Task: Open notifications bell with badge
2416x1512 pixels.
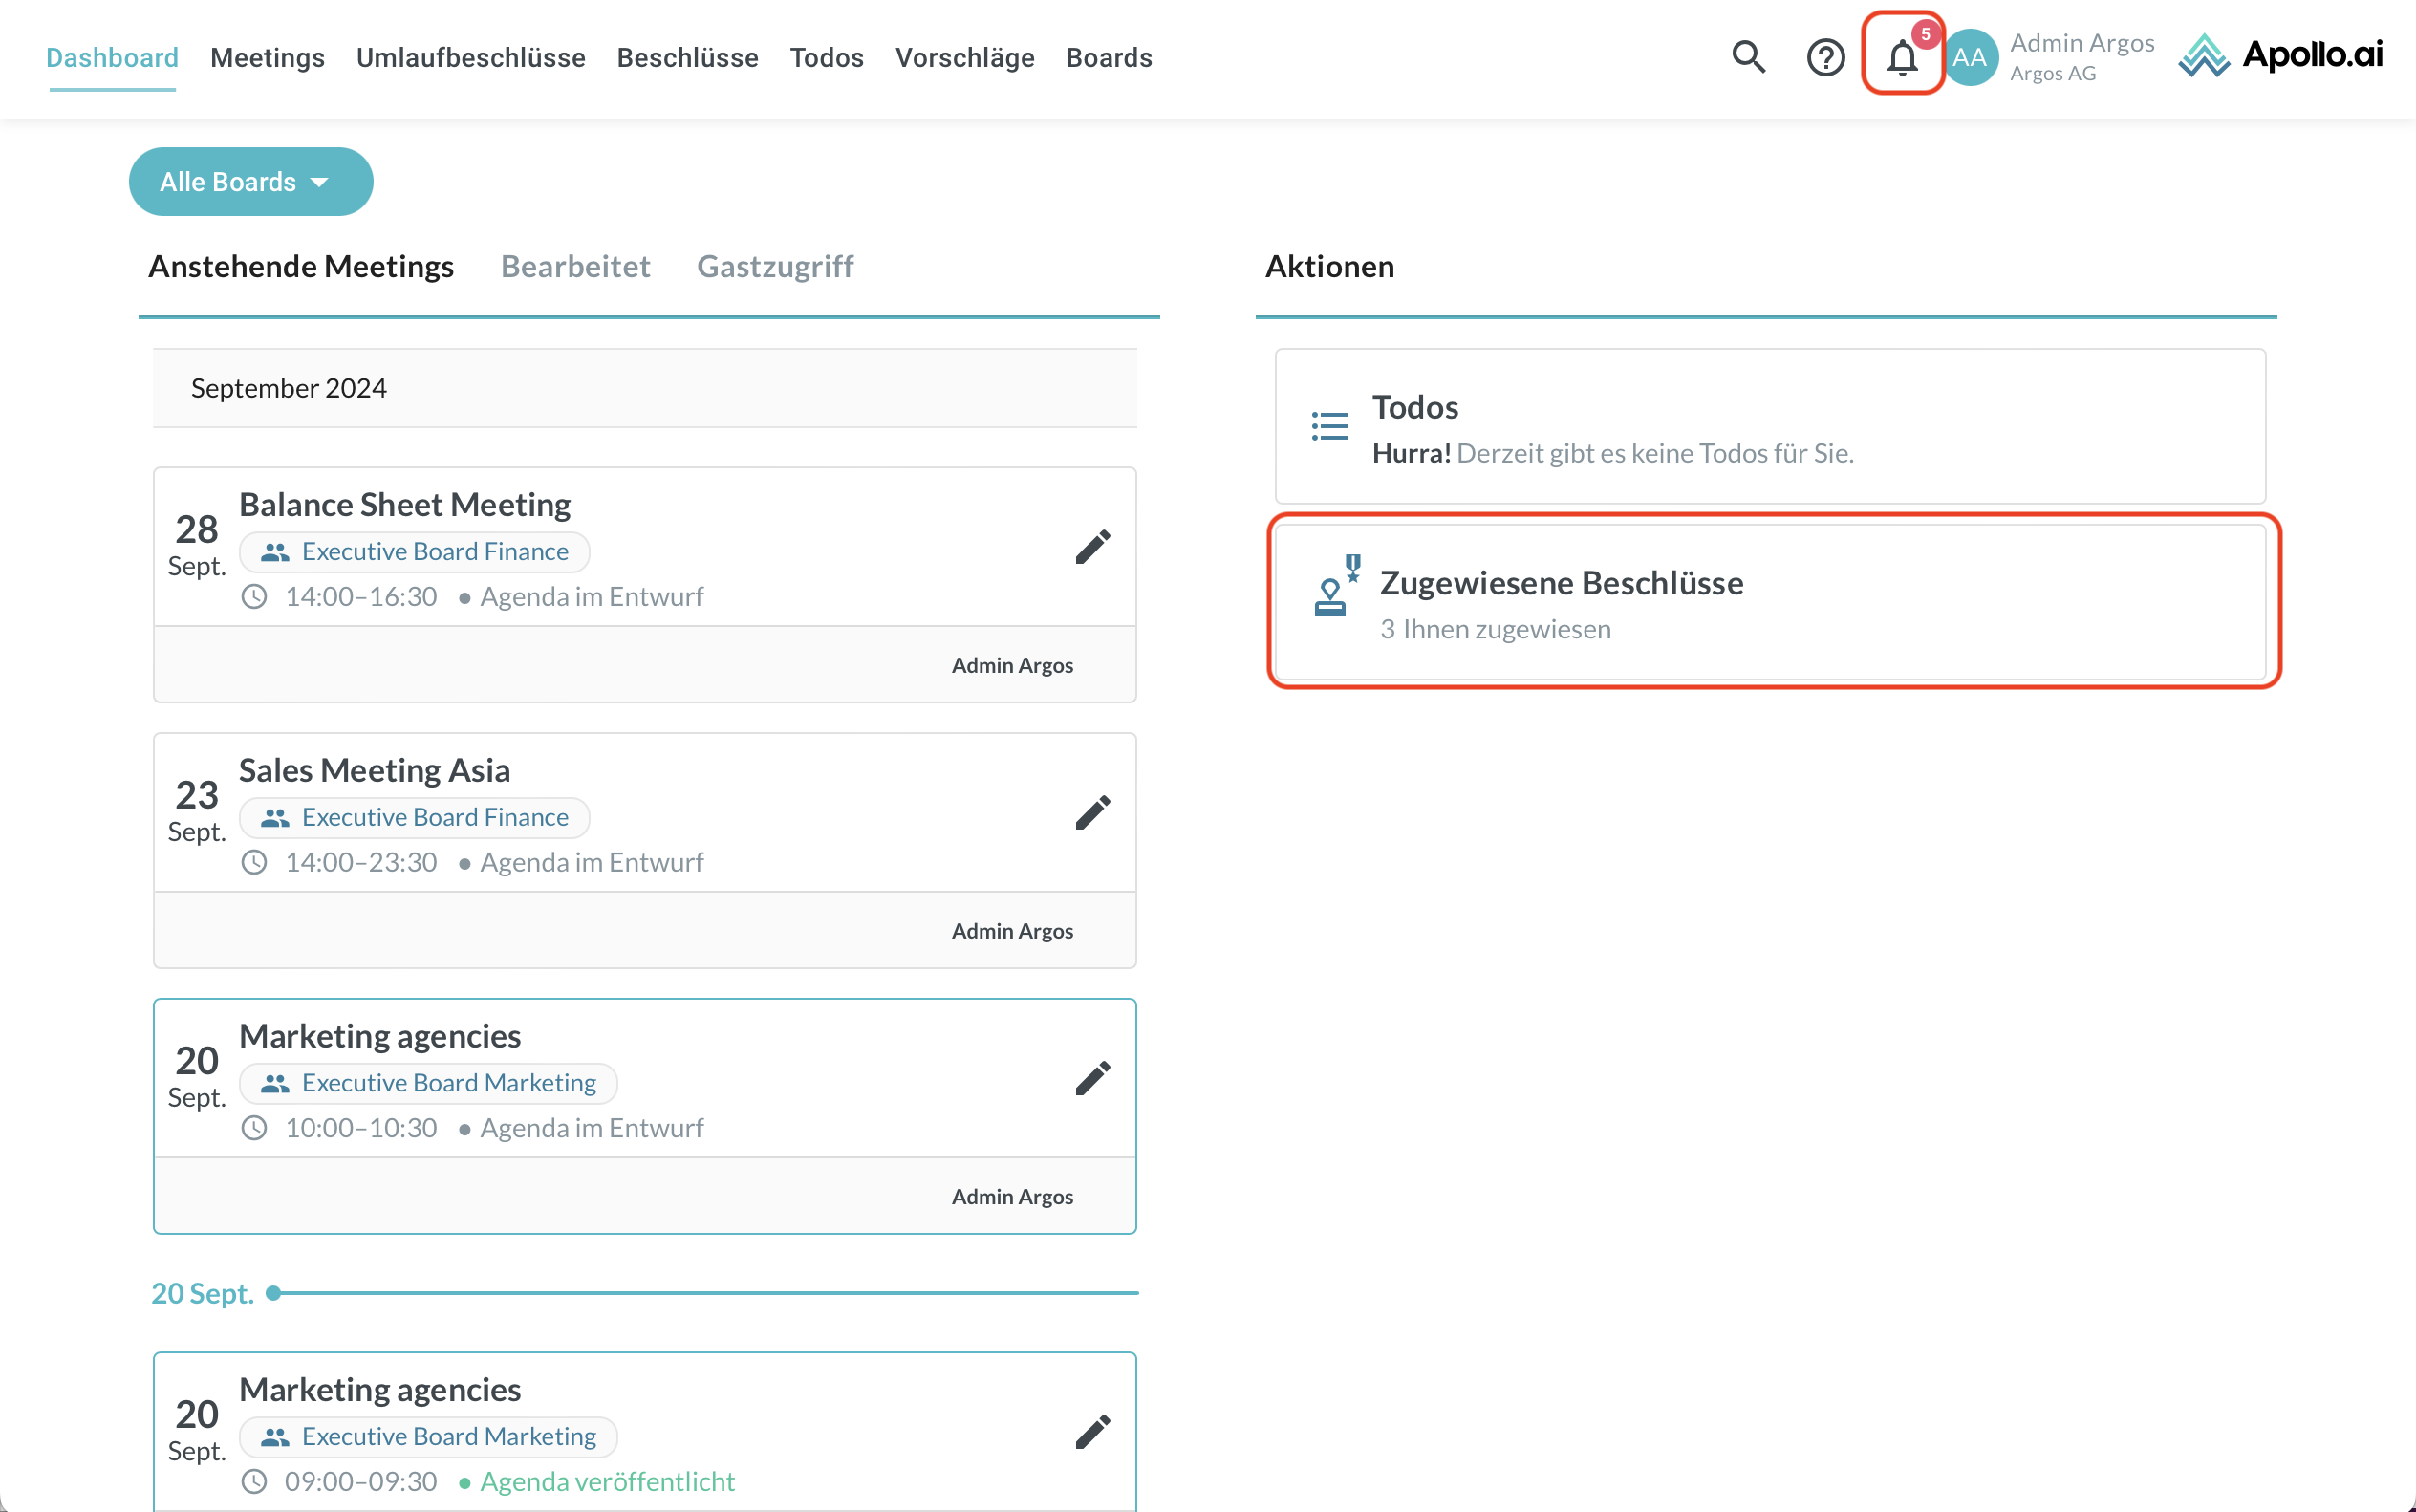Action: tap(1902, 57)
